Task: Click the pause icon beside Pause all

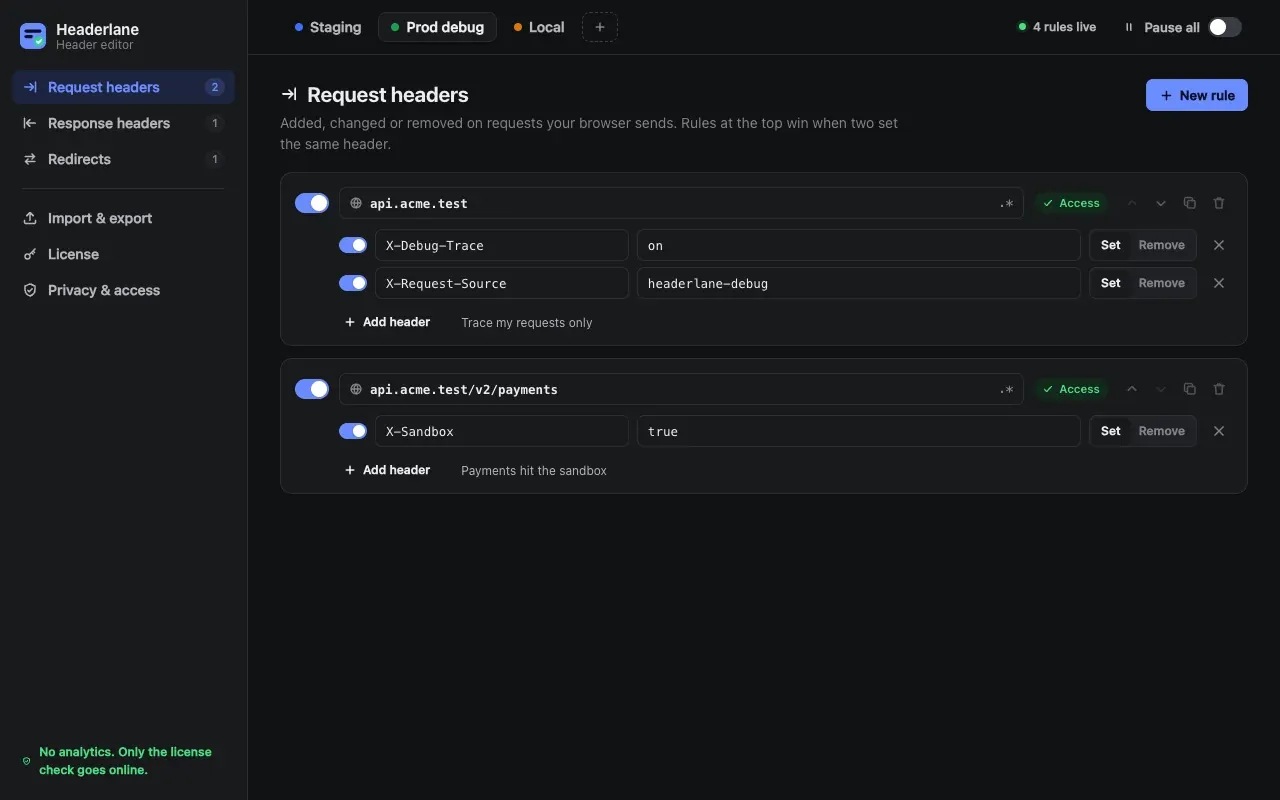Action: 1129,27
